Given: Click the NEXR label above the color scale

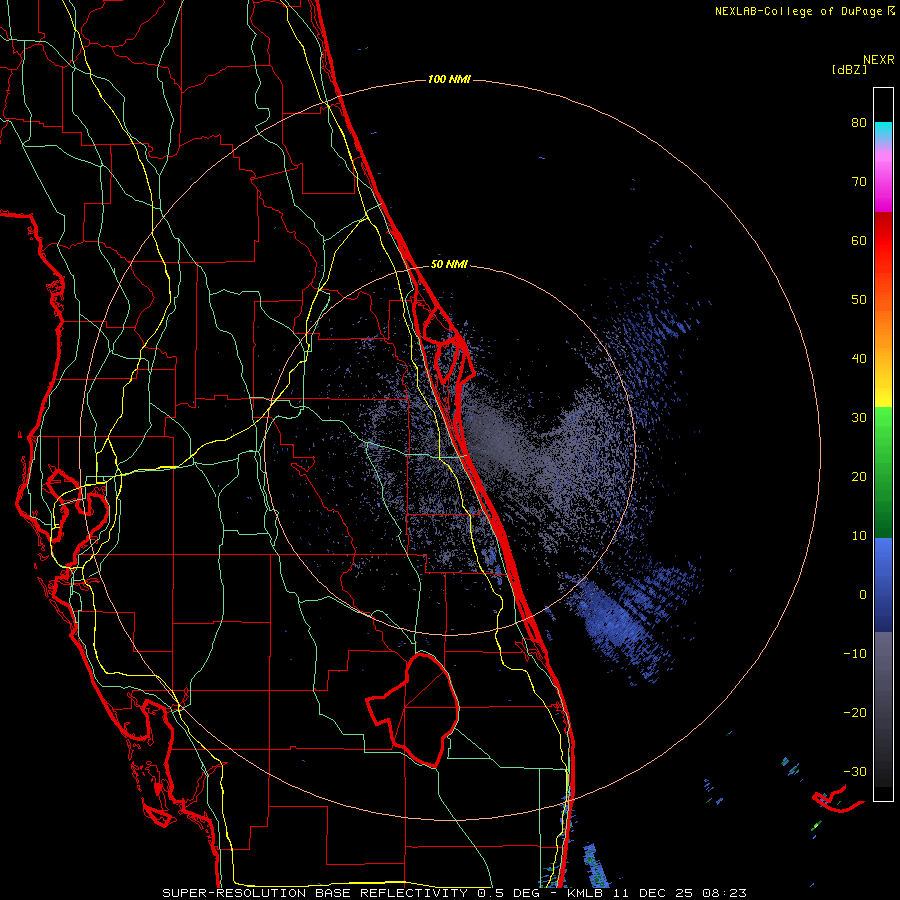Looking at the screenshot, I should pyautogui.click(x=879, y=60).
